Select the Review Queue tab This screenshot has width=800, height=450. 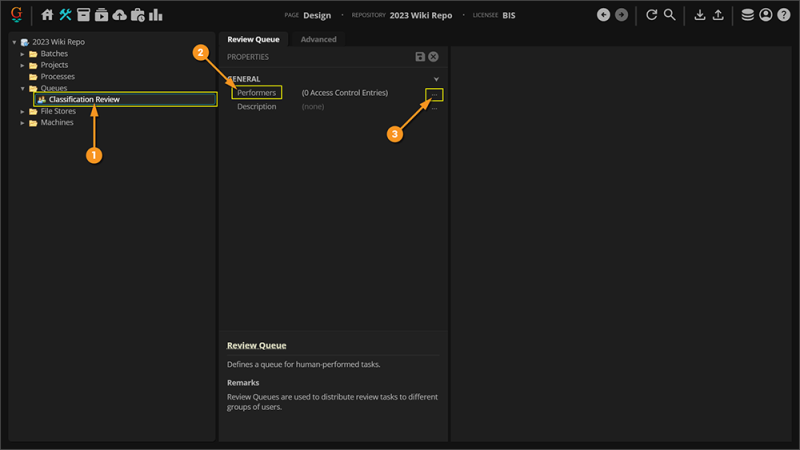[x=254, y=39]
